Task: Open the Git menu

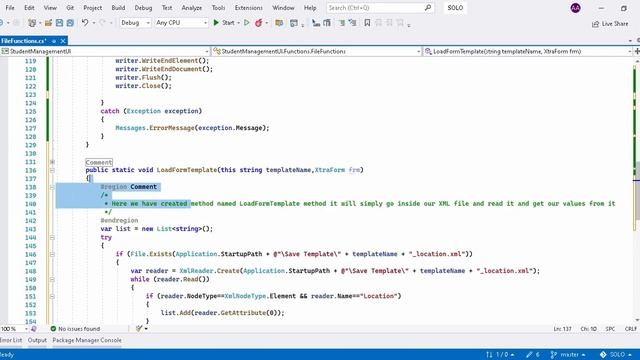Action: click(70, 8)
